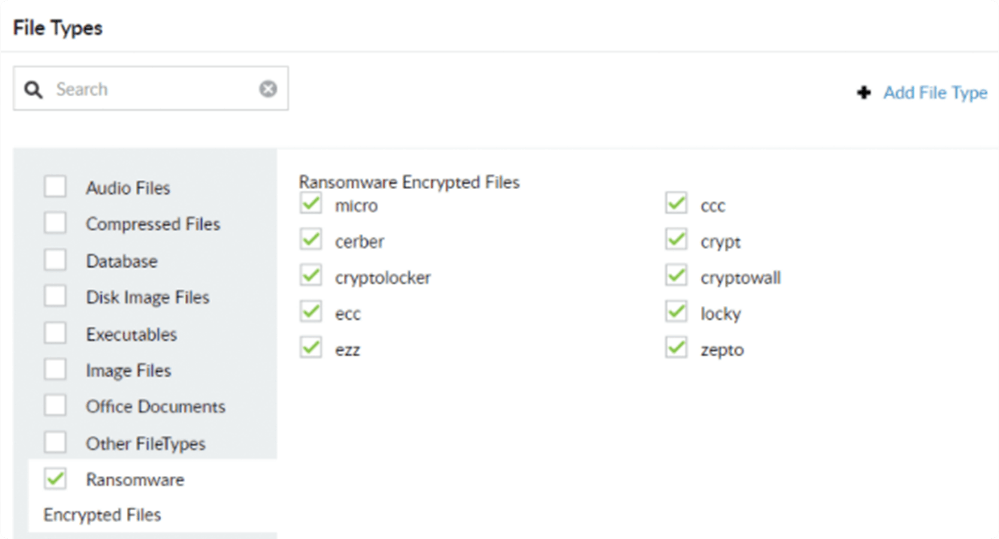The width and height of the screenshot is (999, 539).
Task: Toggle the Office Documents checkbox
Action: point(56,406)
